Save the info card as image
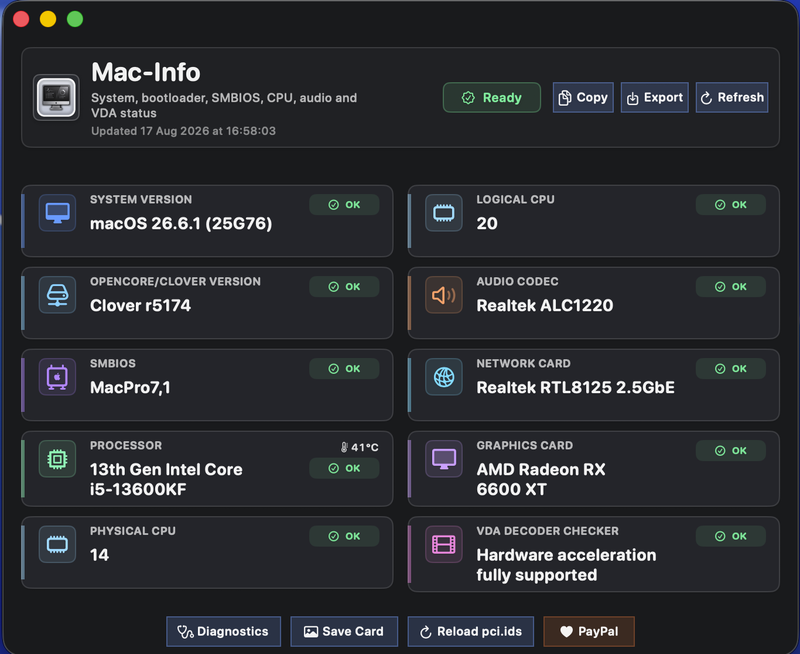 click(344, 632)
